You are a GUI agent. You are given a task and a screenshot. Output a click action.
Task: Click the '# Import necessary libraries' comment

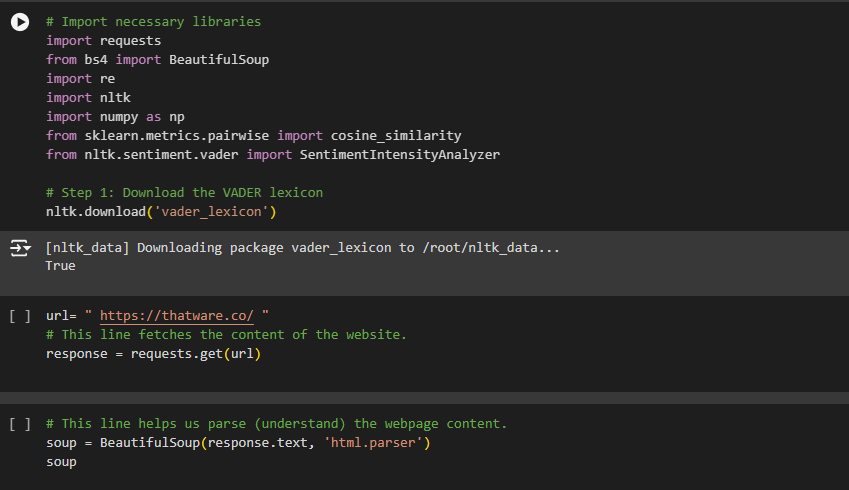click(x=153, y=22)
